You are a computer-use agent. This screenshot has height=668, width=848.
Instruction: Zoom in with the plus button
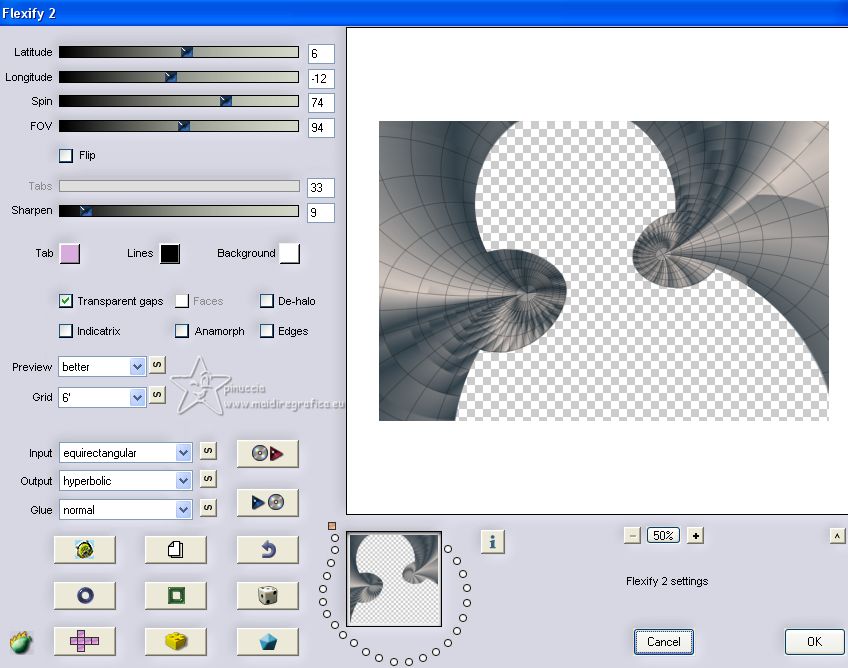coord(695,536)
